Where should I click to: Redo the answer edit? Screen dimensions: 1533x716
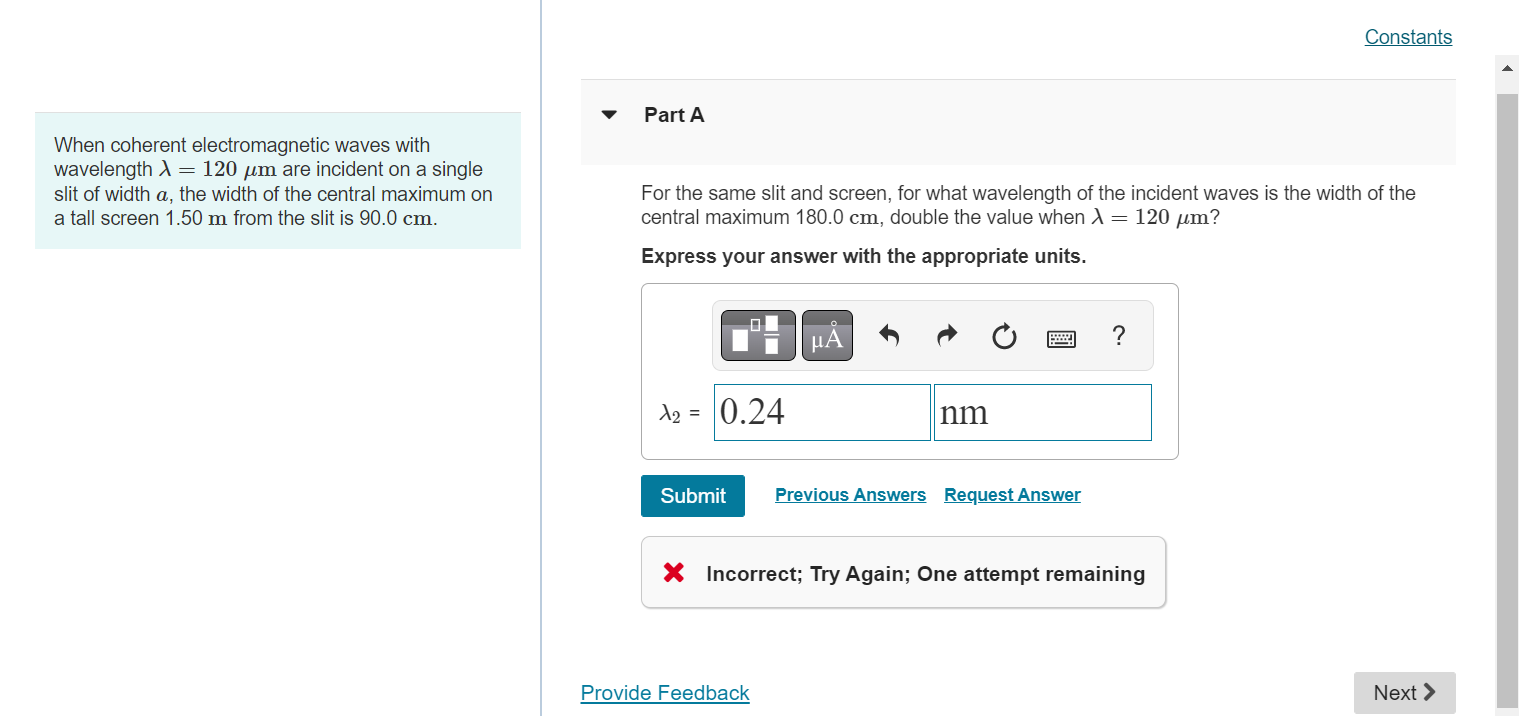pos(946,335)
